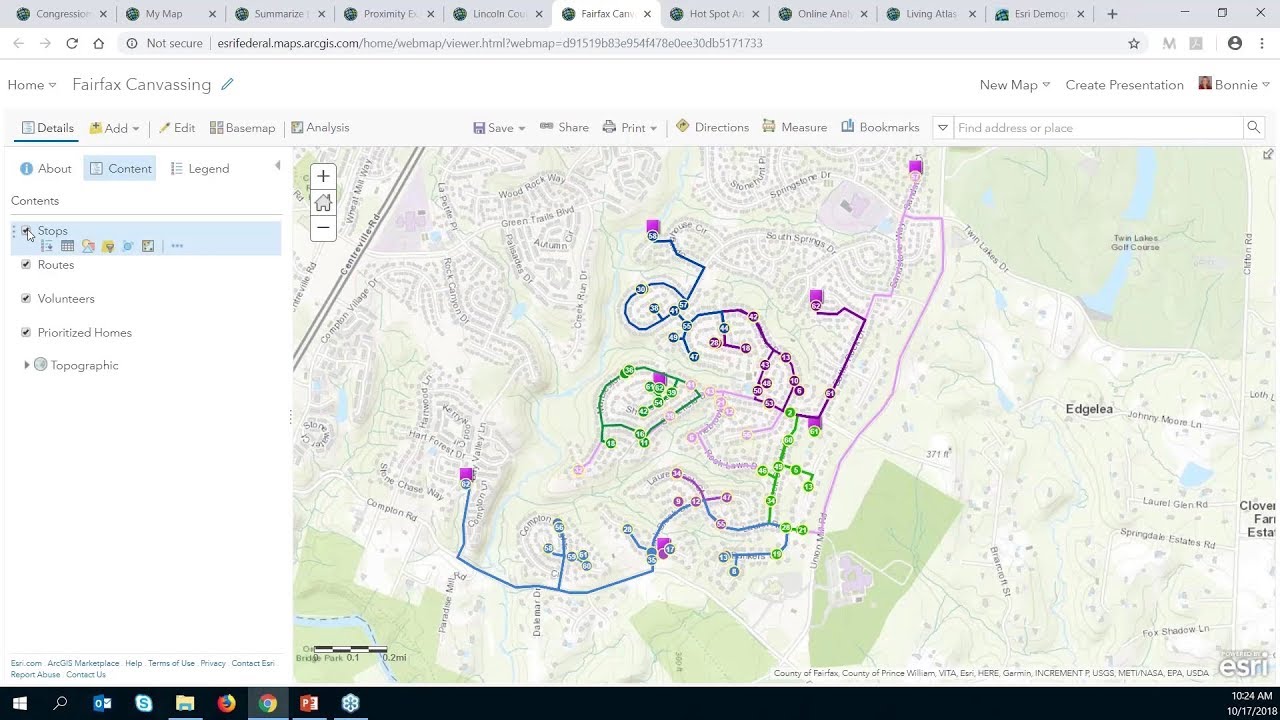The width and height of the screenshot is (1280, 720).
Task: Collapse the side panel with arrow icon
Action: (278, 166)
